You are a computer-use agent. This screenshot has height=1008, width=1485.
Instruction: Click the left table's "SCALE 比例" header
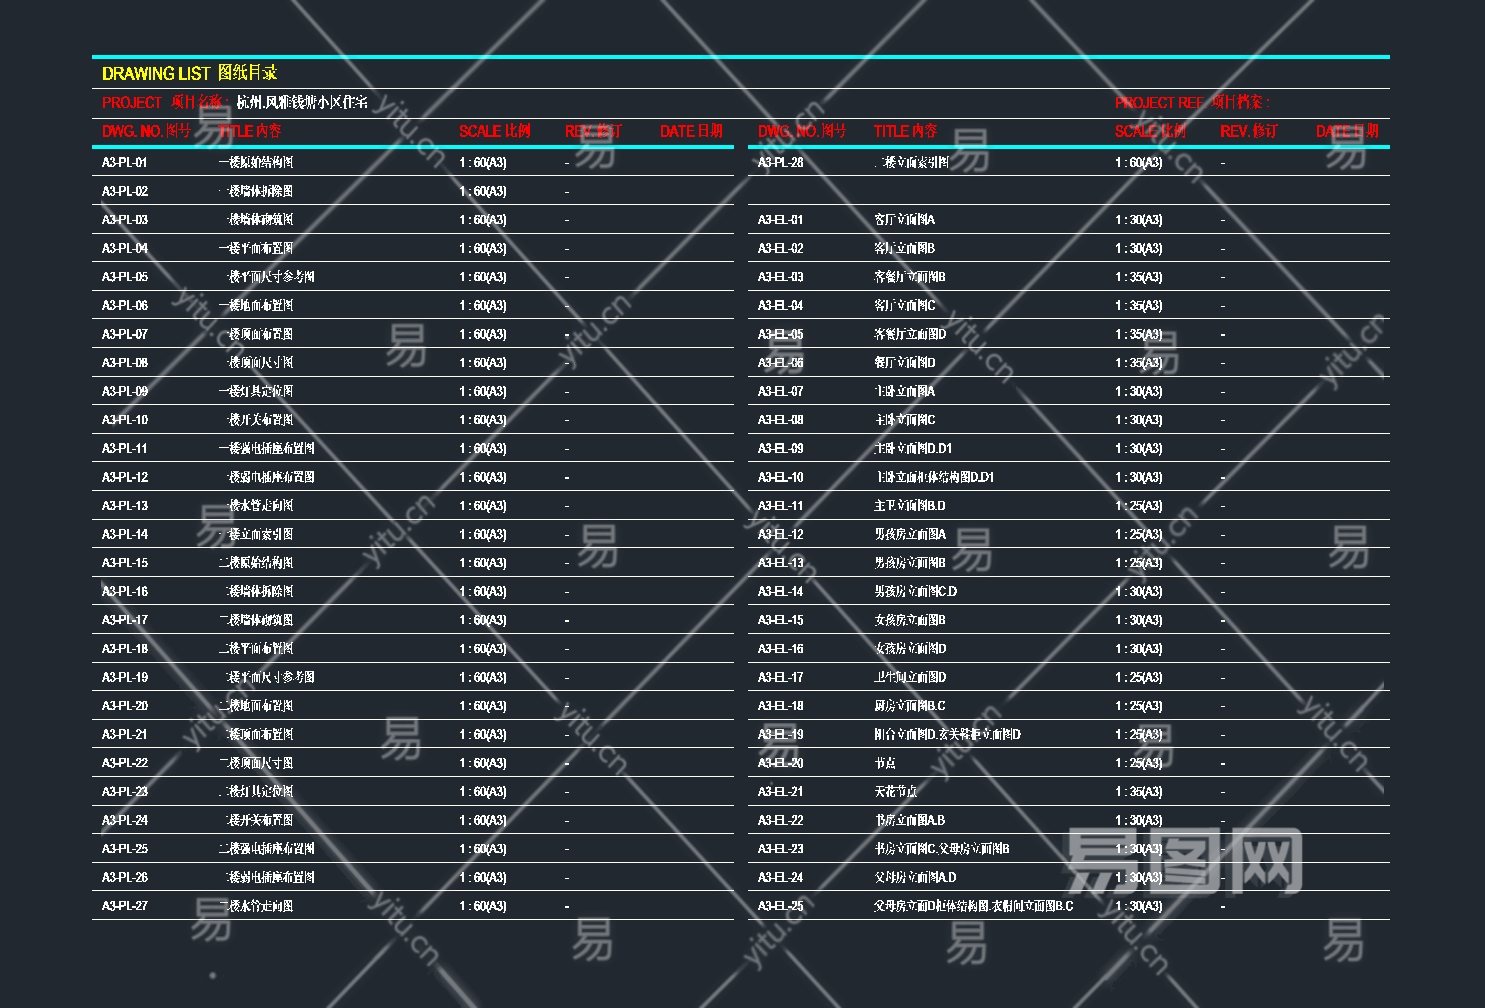coord(494,131)
